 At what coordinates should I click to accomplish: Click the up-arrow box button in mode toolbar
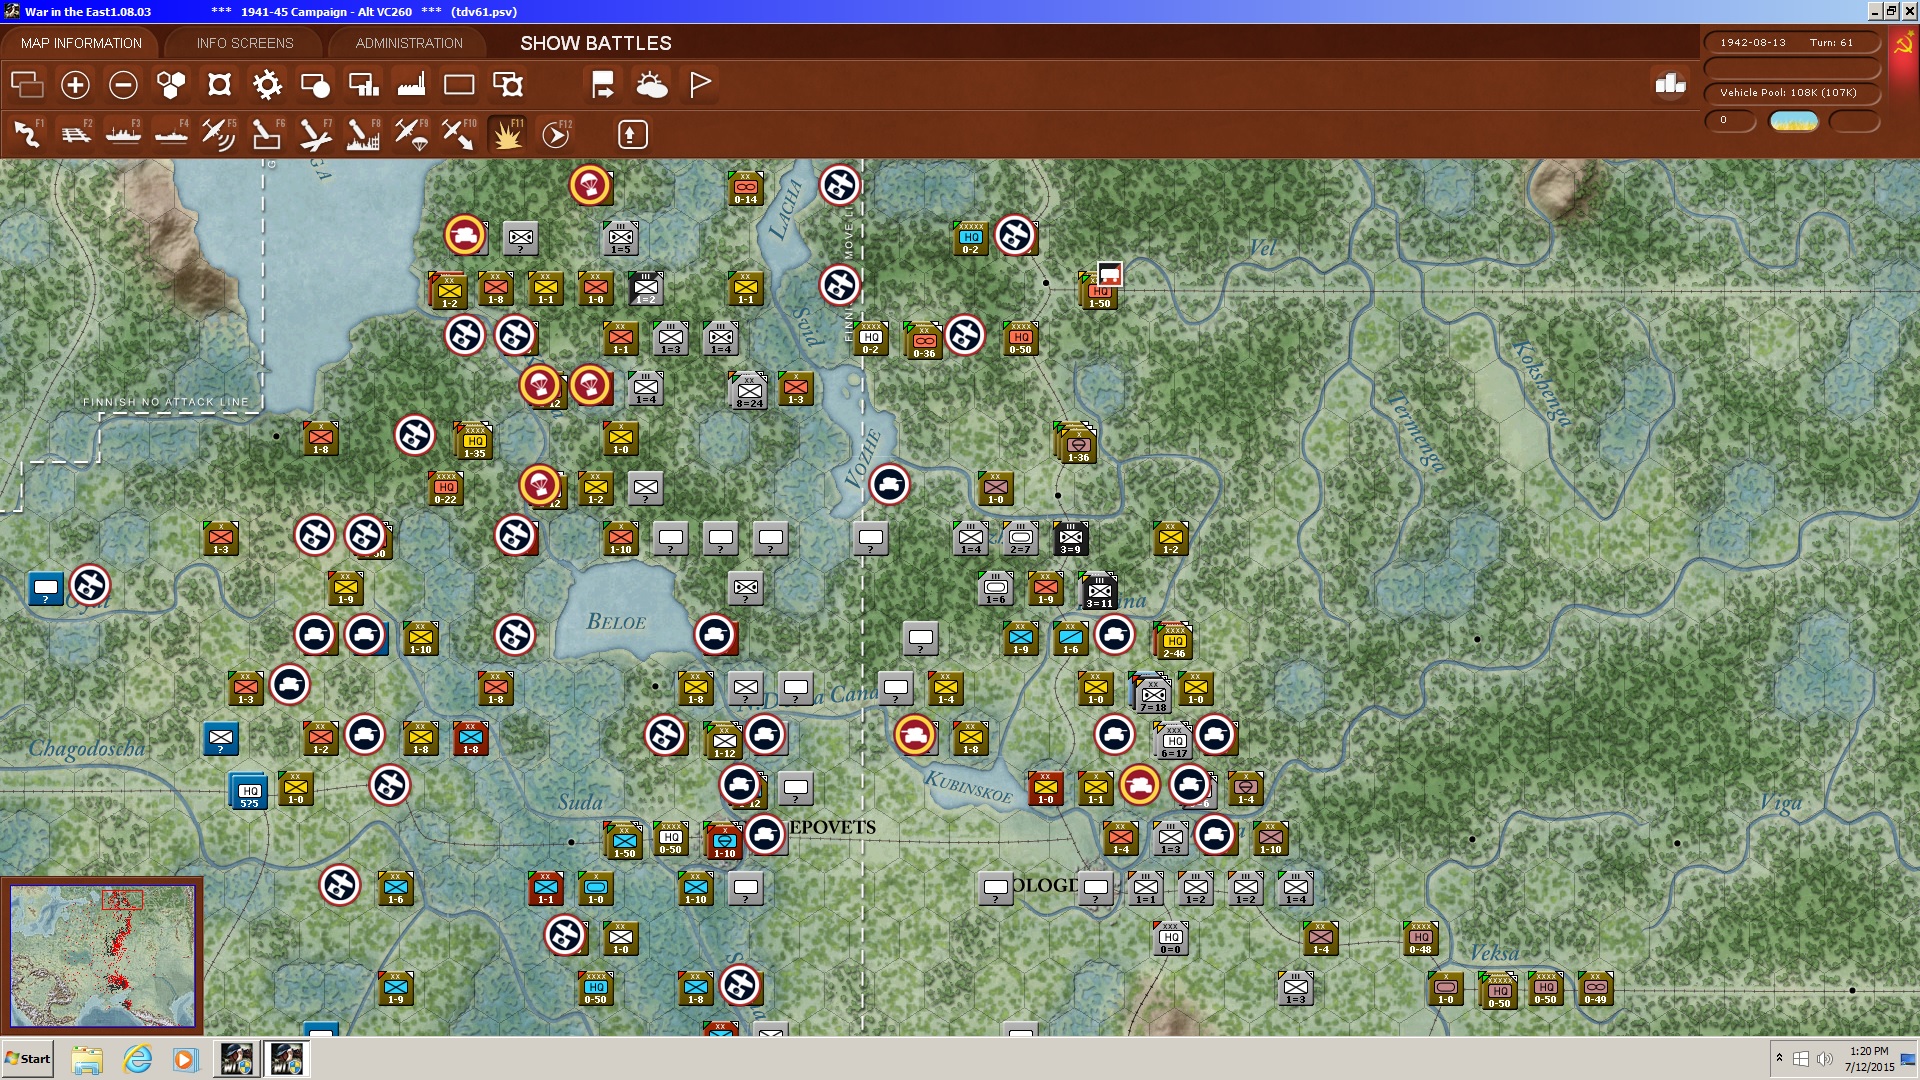[x=632, y=134]
